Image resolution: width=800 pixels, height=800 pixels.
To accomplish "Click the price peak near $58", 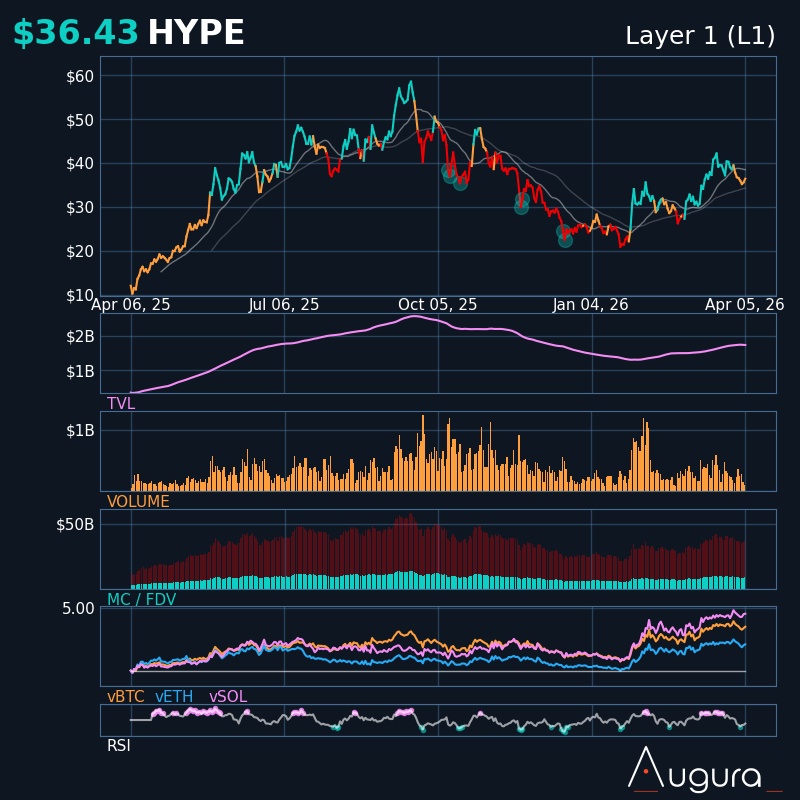I will click(x=410, y=83).
